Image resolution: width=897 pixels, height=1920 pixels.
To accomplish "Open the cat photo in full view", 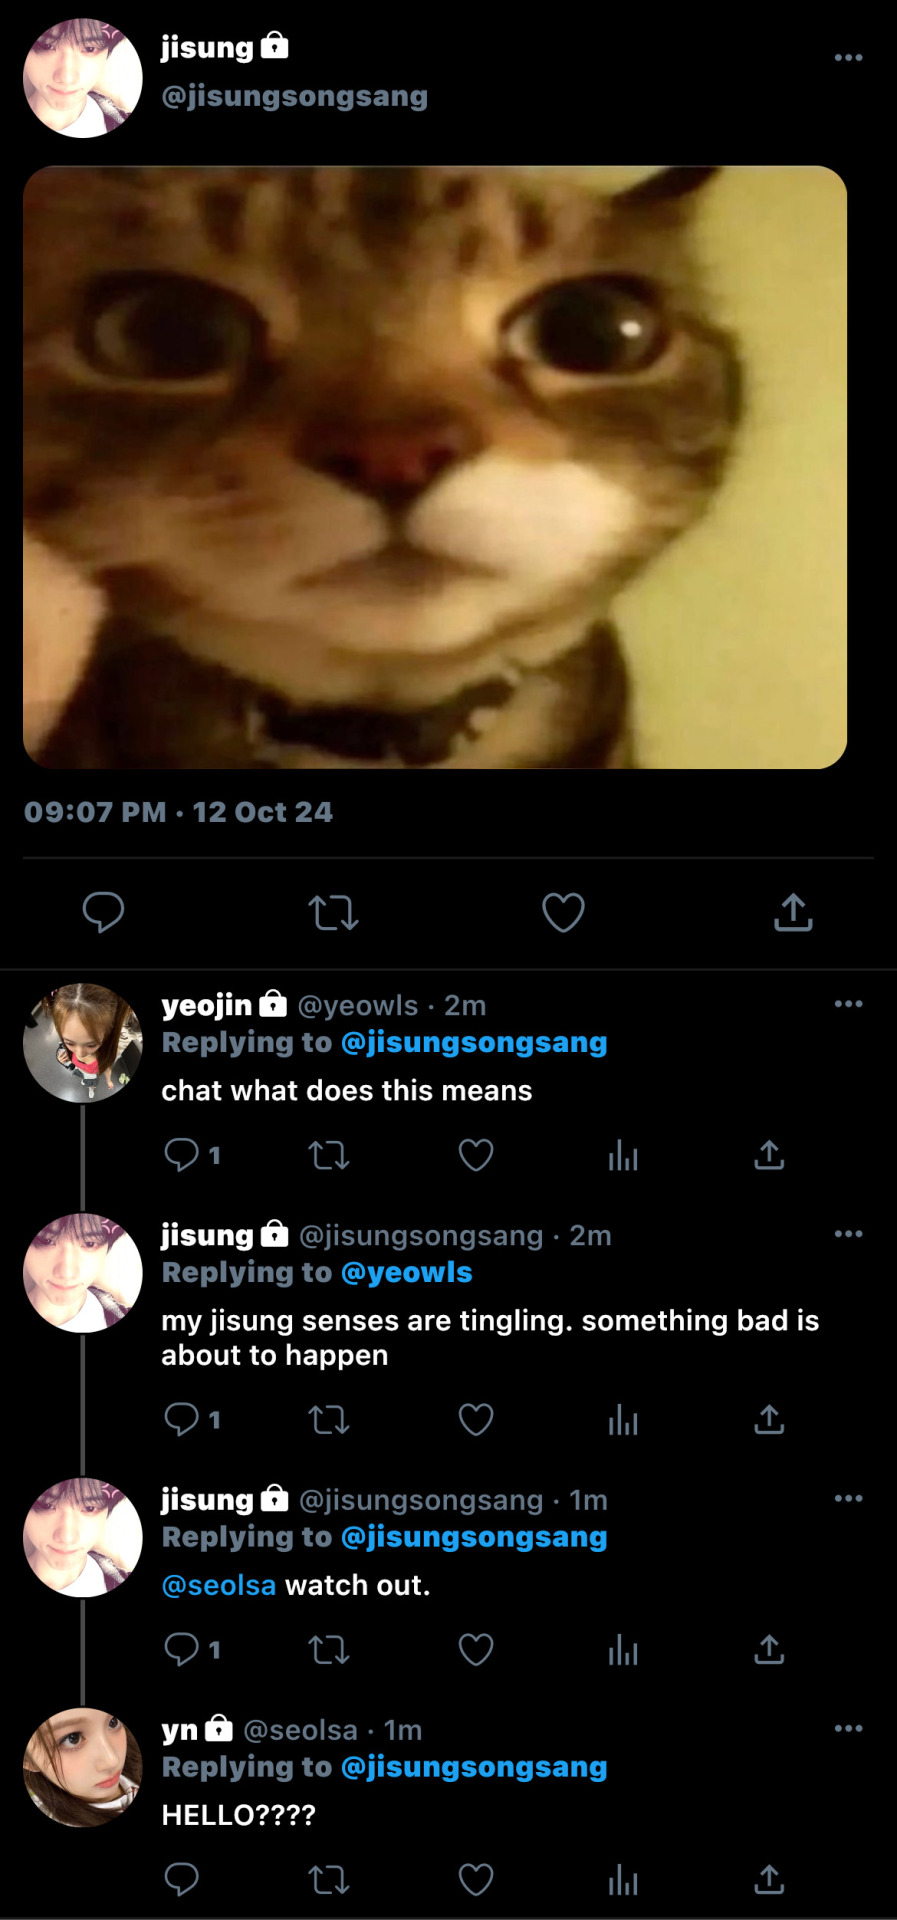I will pos(435,467).
